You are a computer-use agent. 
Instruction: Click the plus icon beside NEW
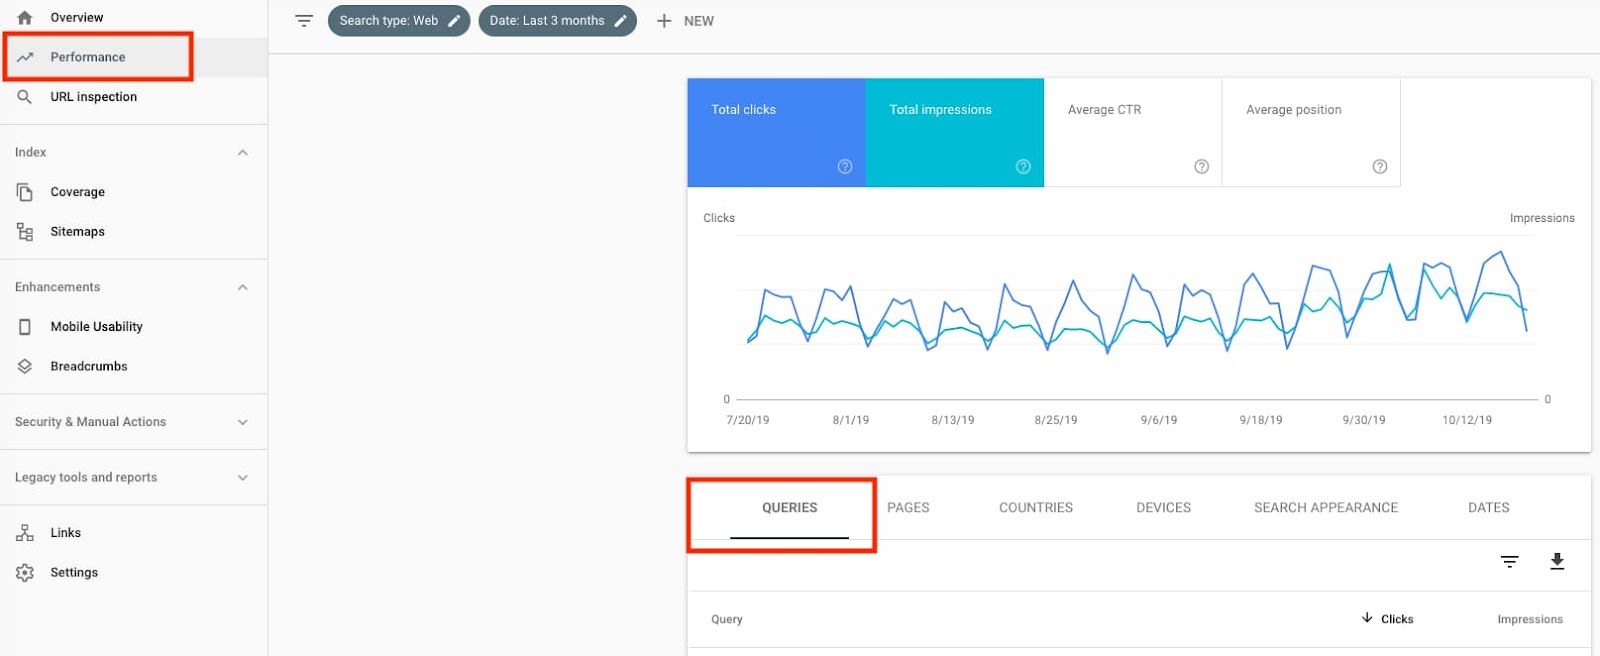click(x=664, y=21)
